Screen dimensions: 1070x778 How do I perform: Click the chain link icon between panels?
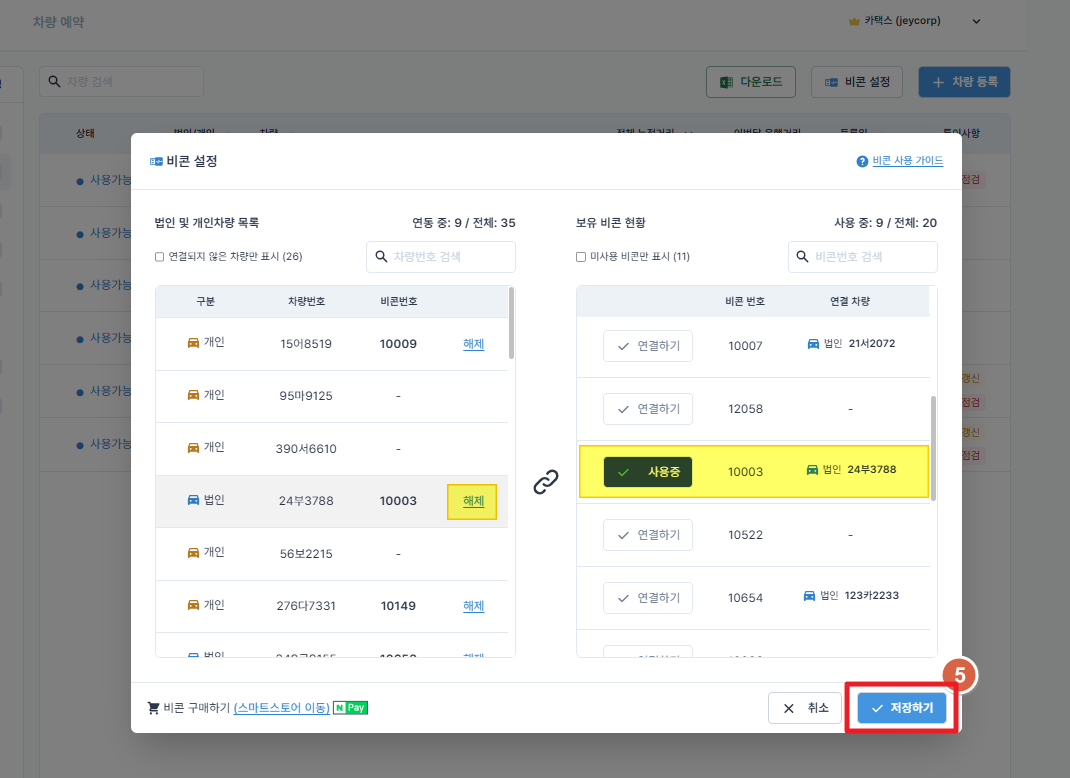point(546,482)
